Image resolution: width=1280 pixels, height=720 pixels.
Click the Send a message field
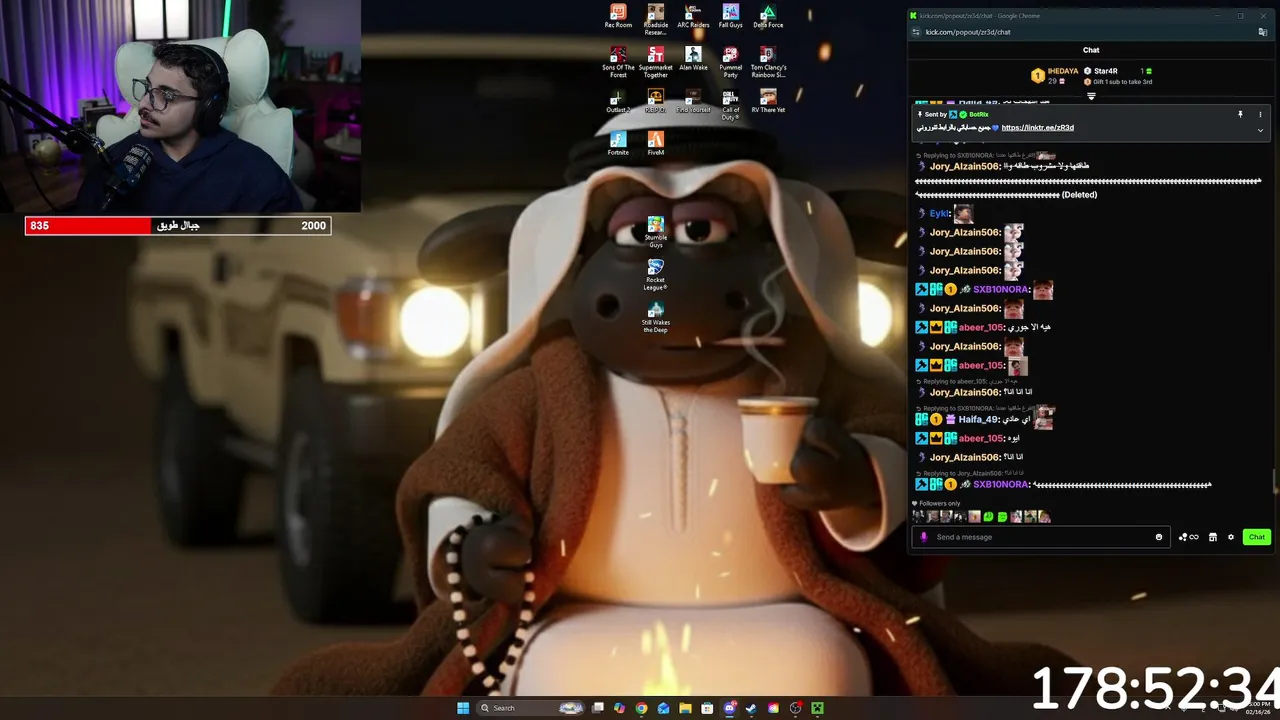1040,537
